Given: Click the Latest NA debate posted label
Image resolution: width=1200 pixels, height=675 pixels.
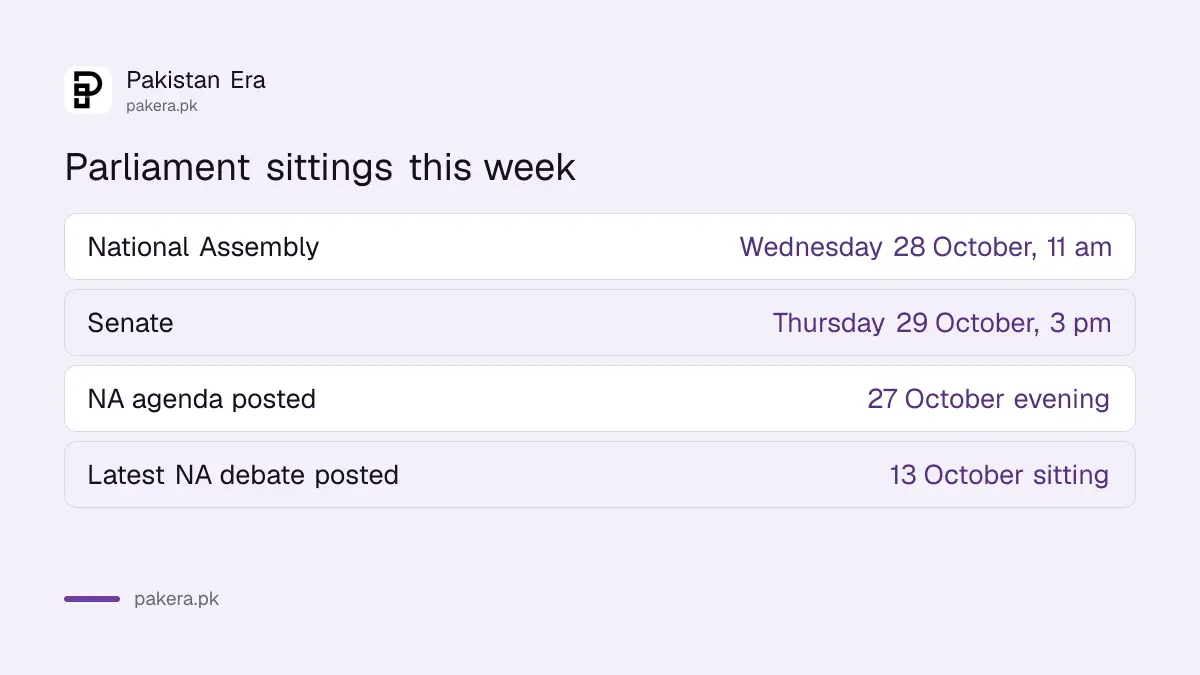Looking at the screenshot, I should click(x=243, y=475).
